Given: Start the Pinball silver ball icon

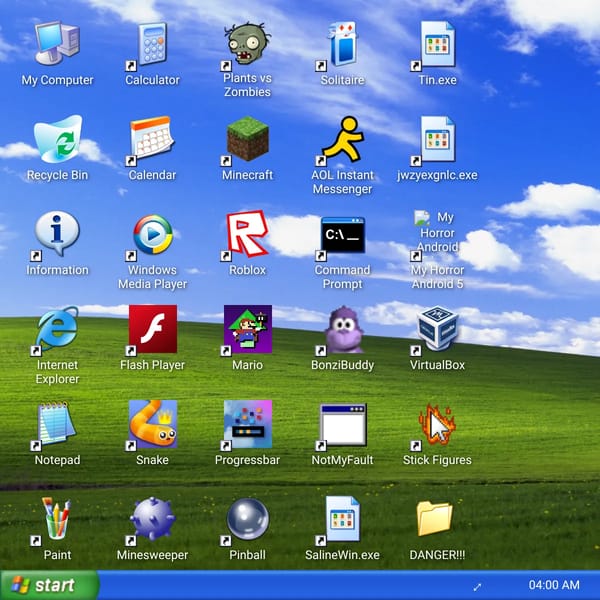Looking at the screenshot, I should (248, 519).
